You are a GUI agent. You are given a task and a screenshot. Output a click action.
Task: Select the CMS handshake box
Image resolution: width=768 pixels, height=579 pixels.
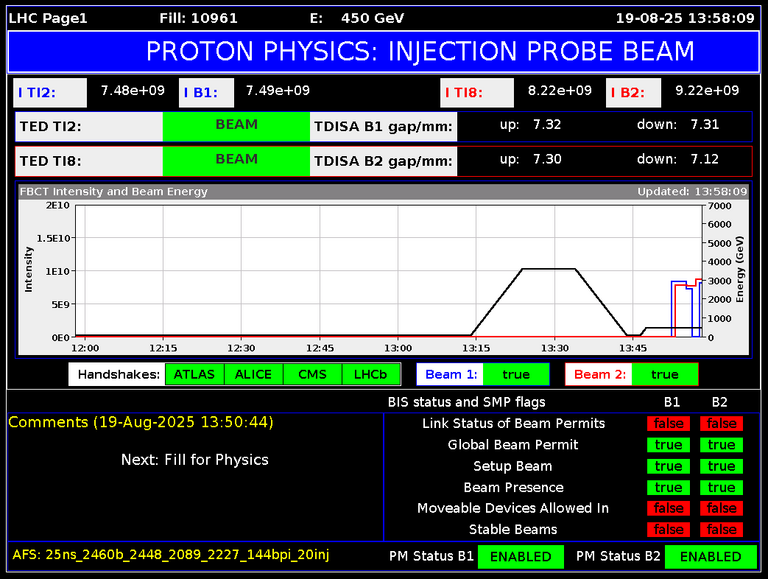312,374
